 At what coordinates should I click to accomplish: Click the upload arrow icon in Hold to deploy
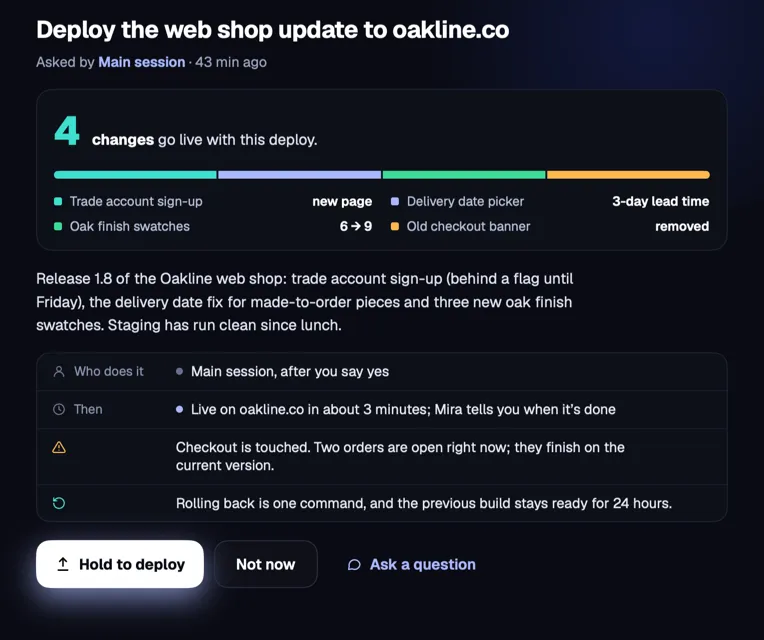coord(63,564)
